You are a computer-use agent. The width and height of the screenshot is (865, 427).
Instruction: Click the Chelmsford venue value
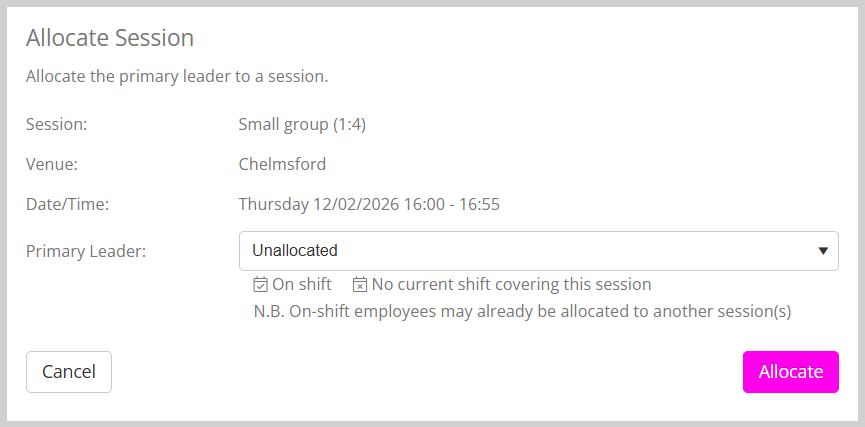[x=282, y=164]
